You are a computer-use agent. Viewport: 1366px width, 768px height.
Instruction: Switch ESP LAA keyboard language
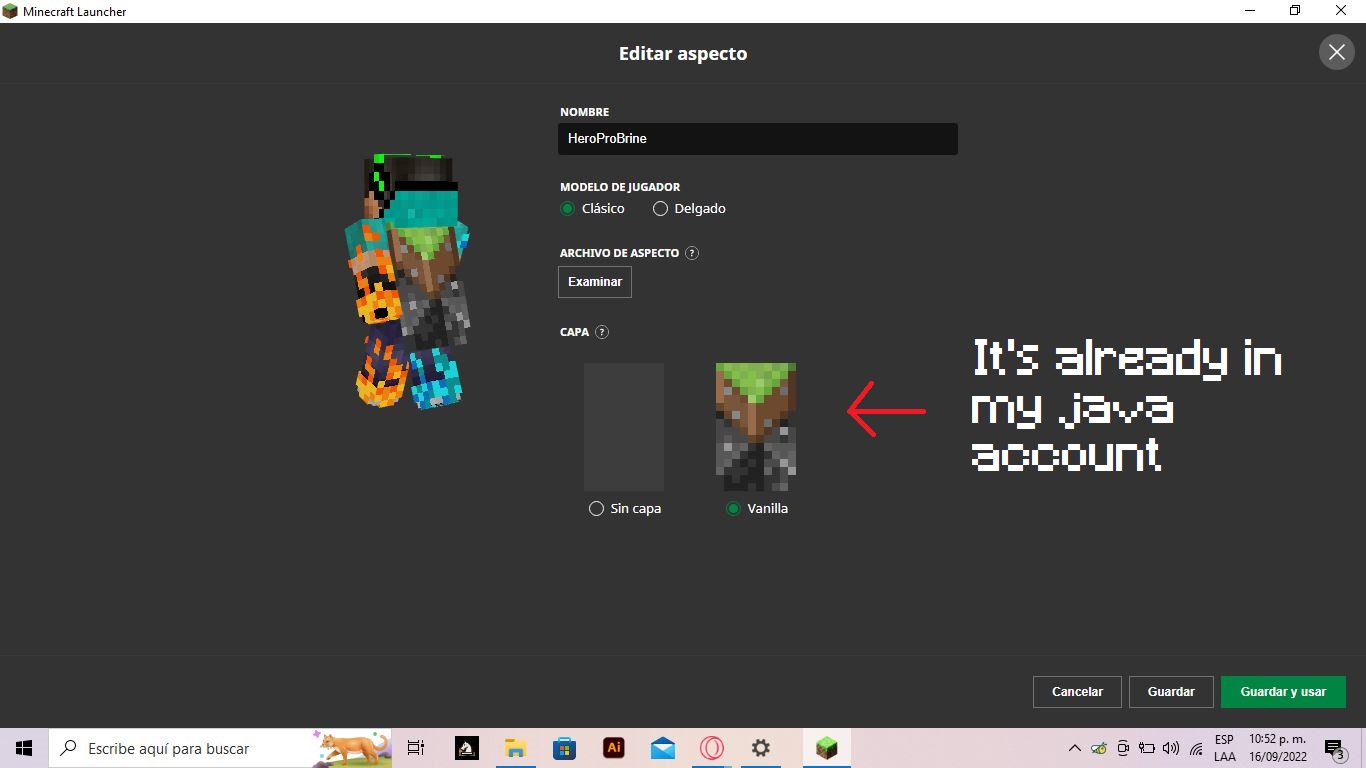[x=1224, y=748]
